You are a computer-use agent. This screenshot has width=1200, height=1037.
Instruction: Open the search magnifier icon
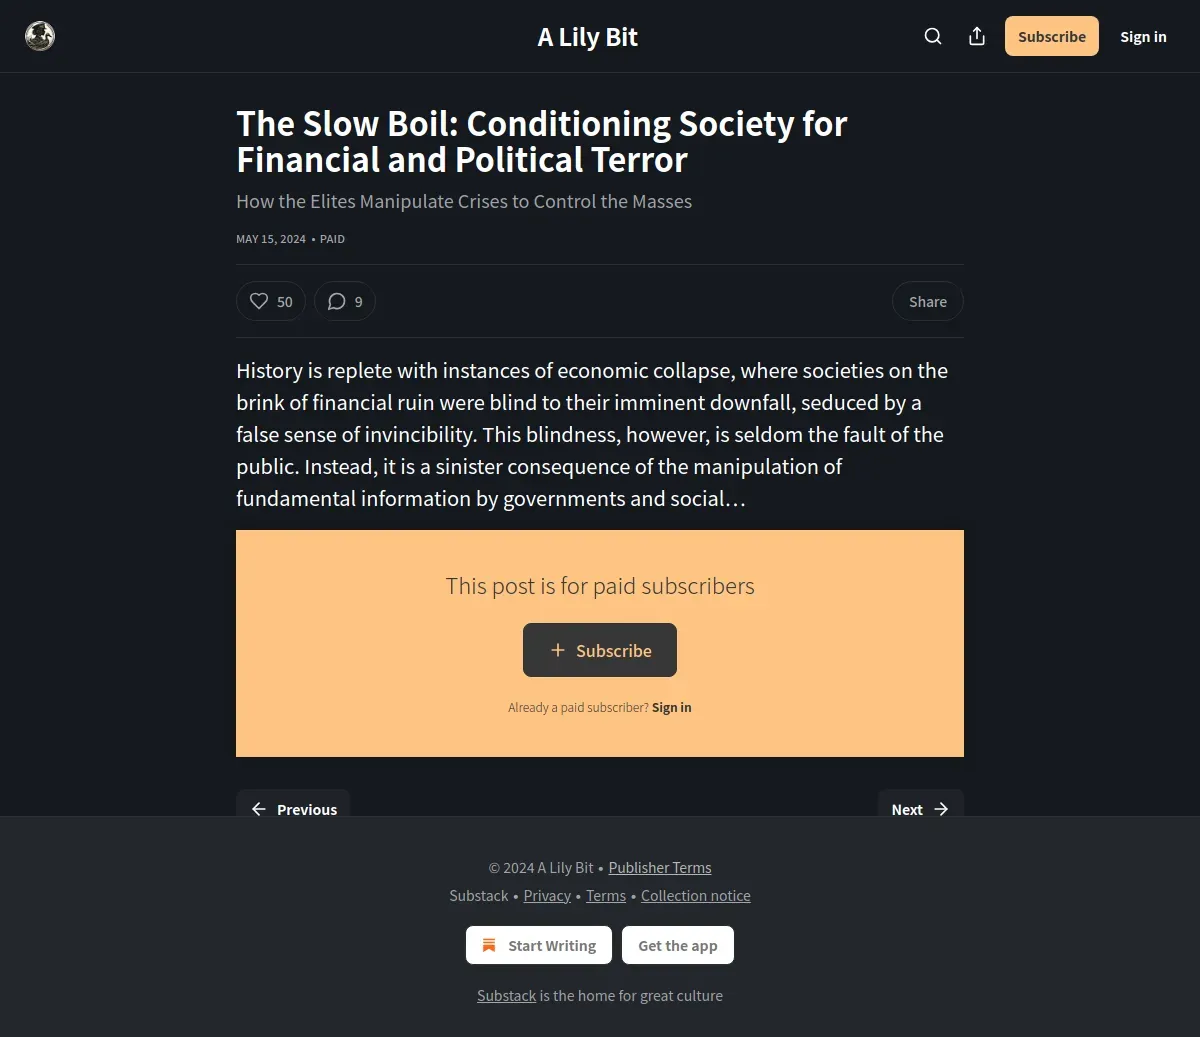pyautogui.click(x=933, y=36)
